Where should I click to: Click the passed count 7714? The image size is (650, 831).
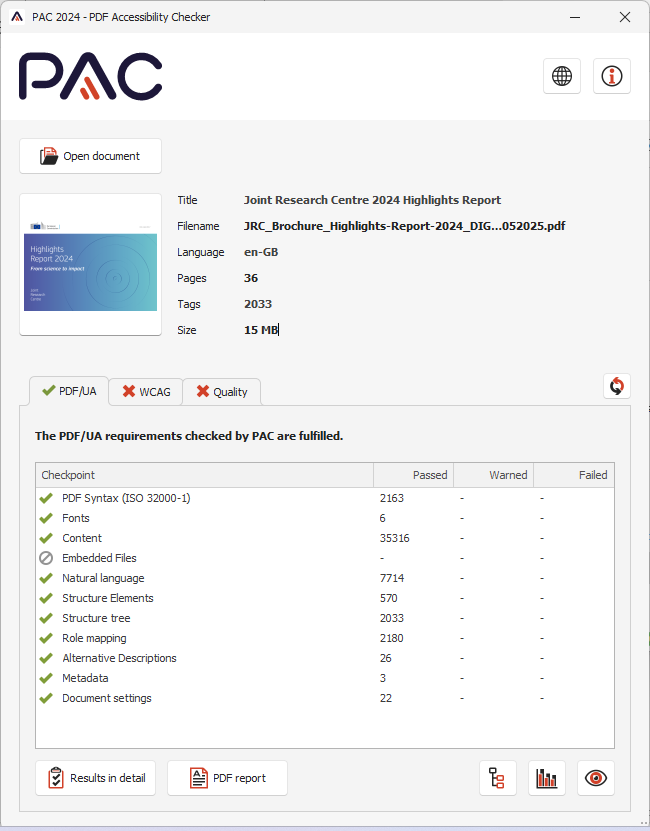pos(392,578)
